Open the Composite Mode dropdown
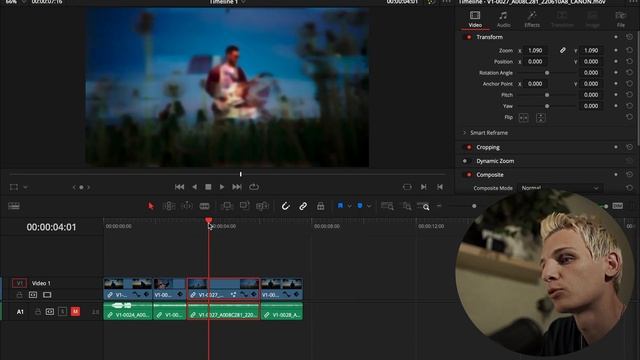 pos(560,188)
